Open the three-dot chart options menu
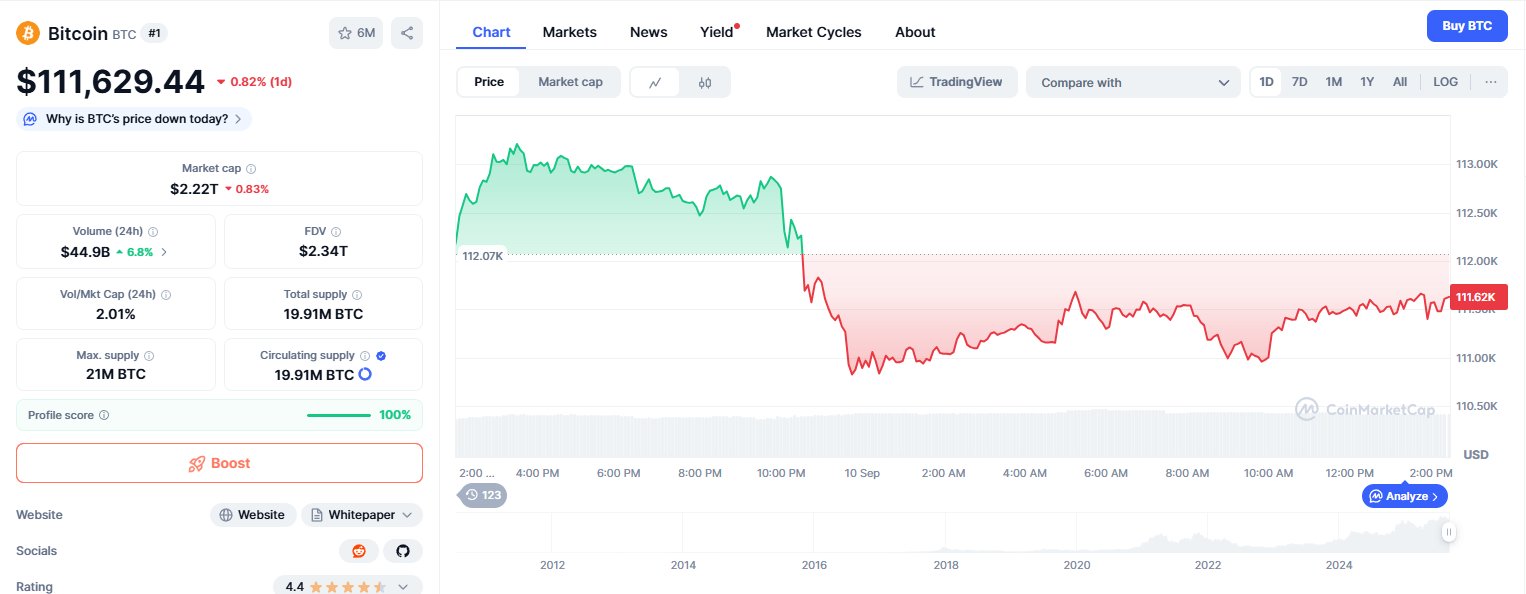The image size is (1526, 594). (x=1491, y=82)
